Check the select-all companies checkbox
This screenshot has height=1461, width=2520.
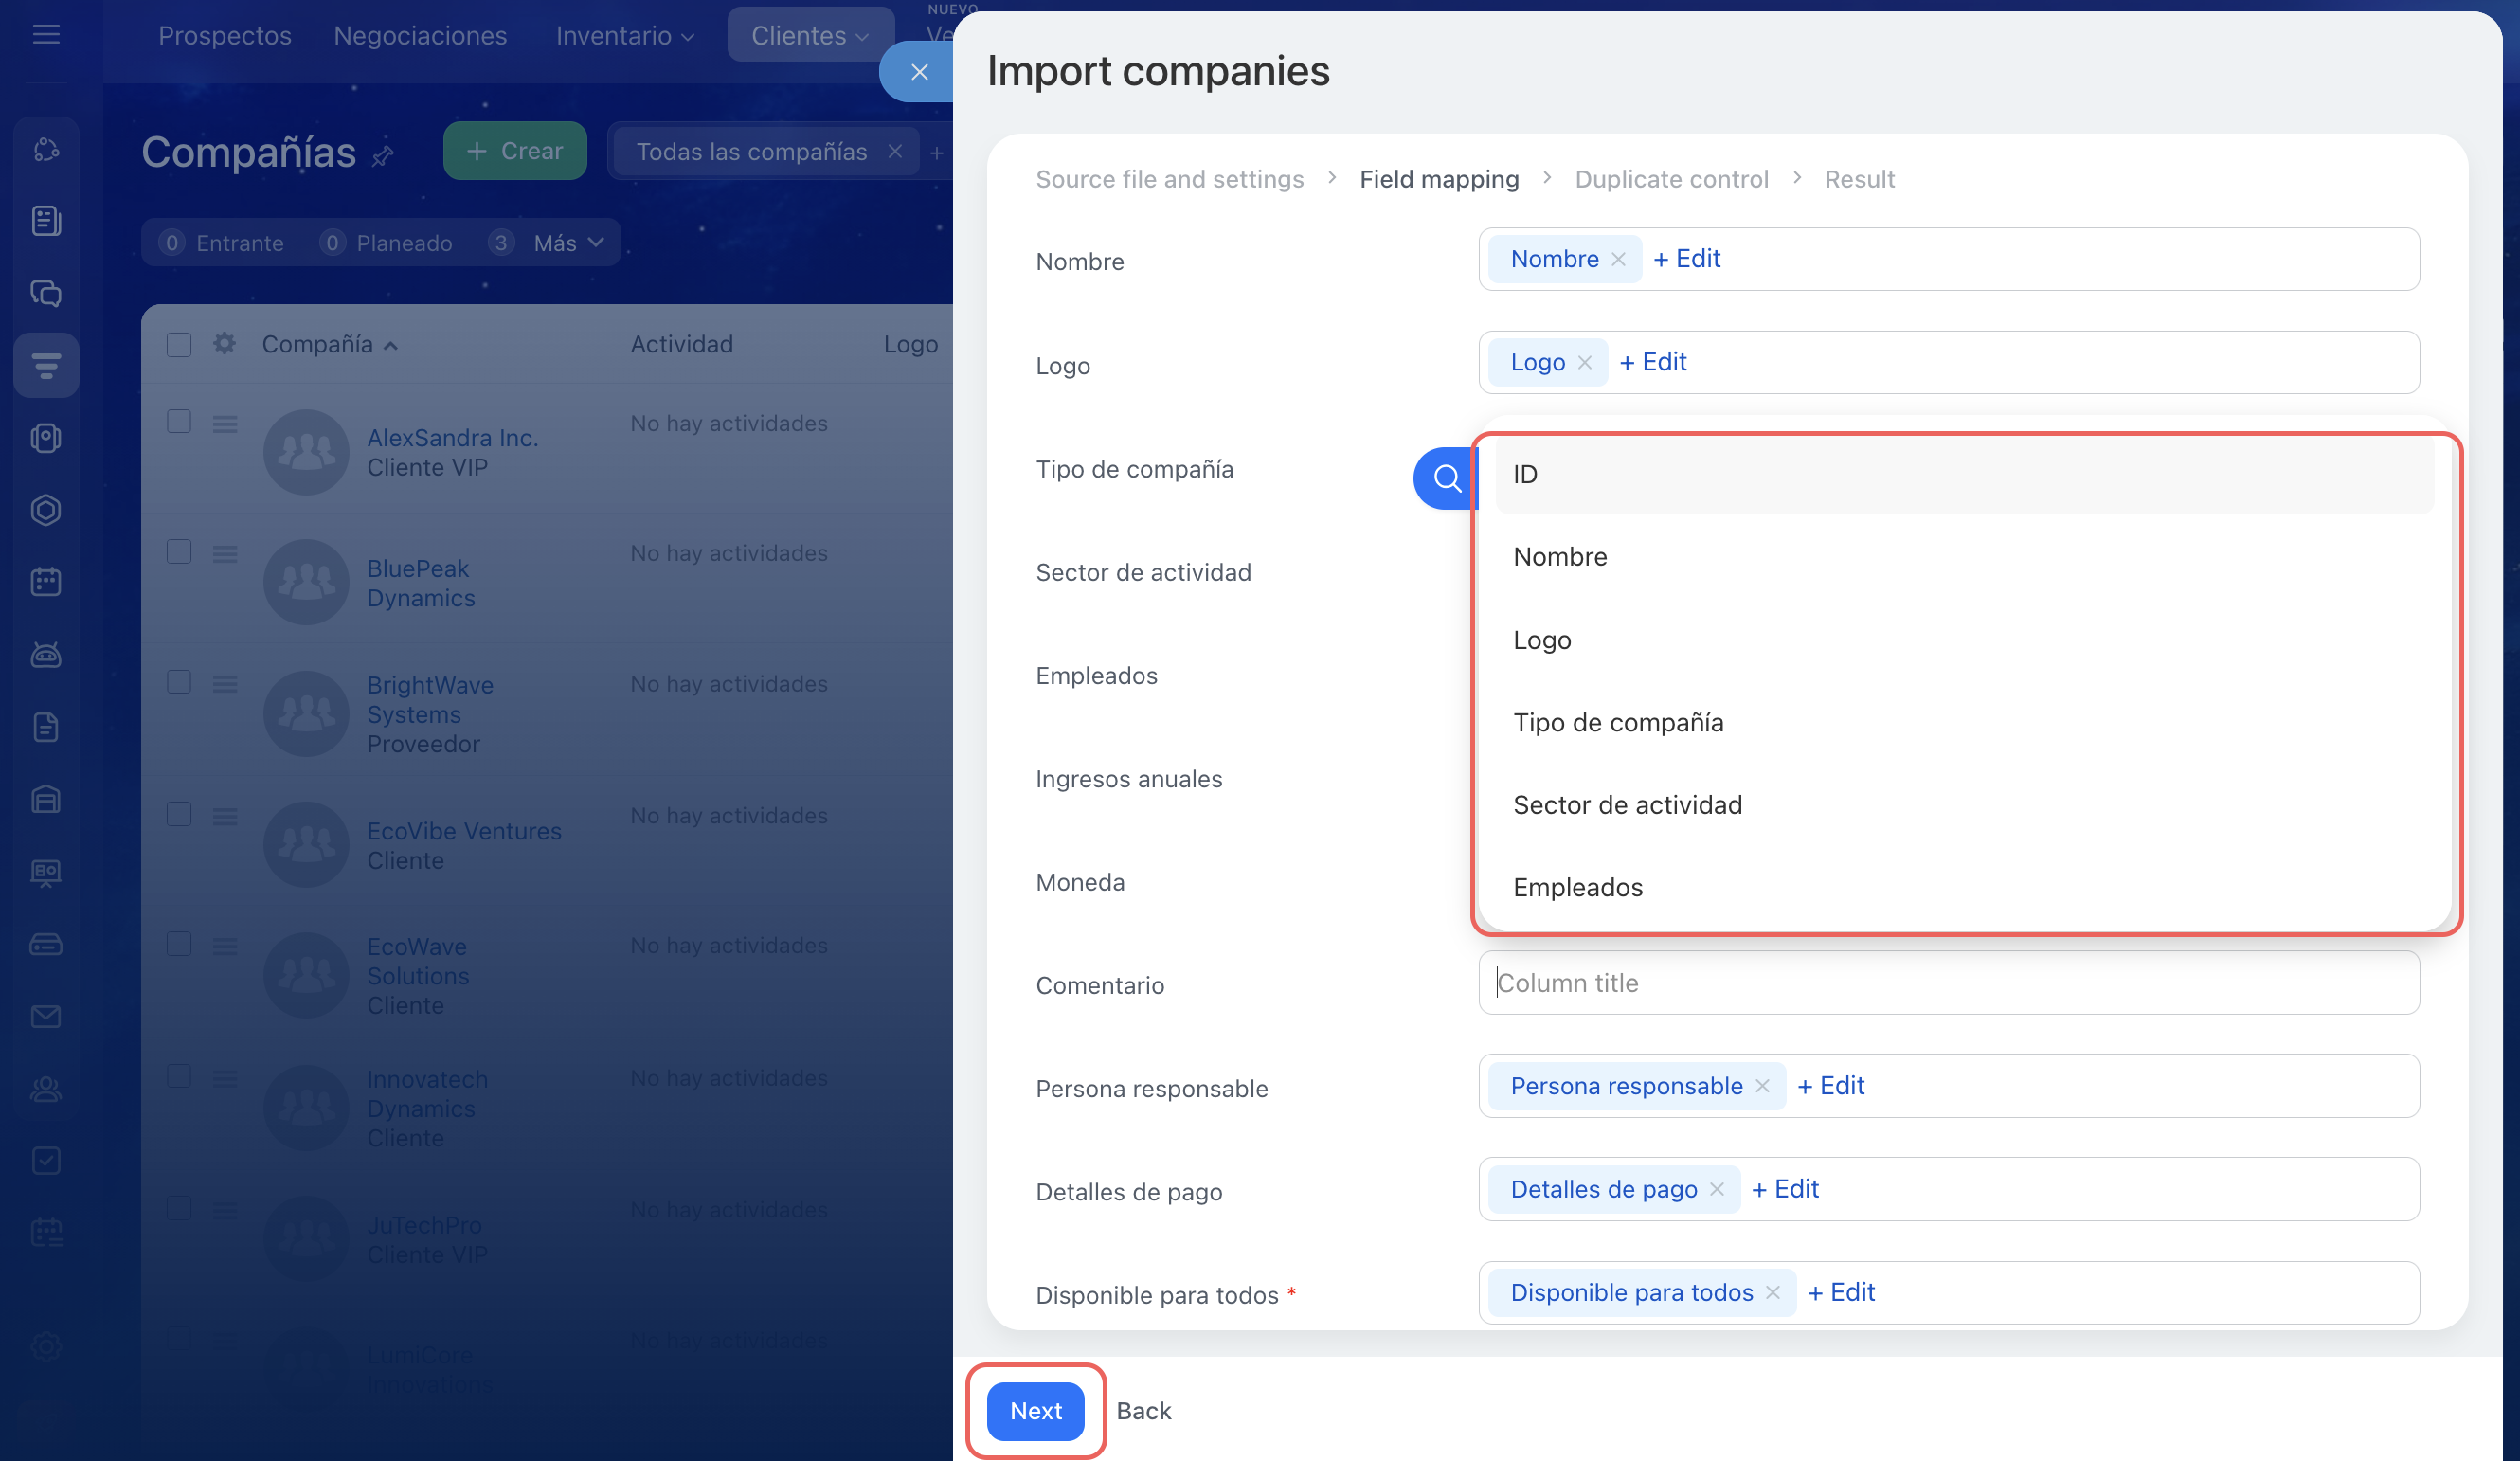pyautogui.click(x=179, y=344)
